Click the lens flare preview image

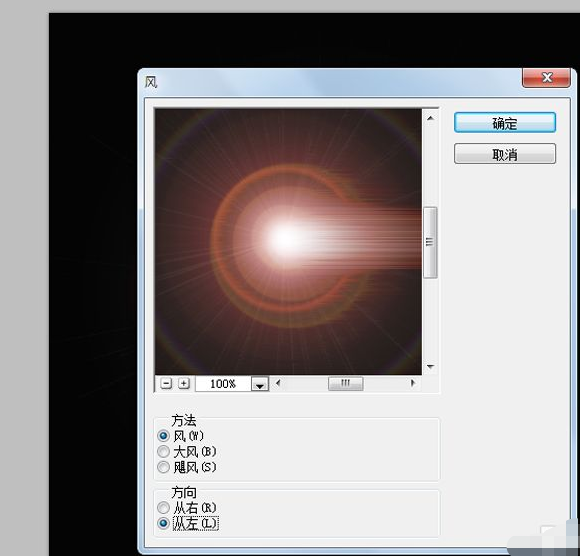click(x=288, y=241)
